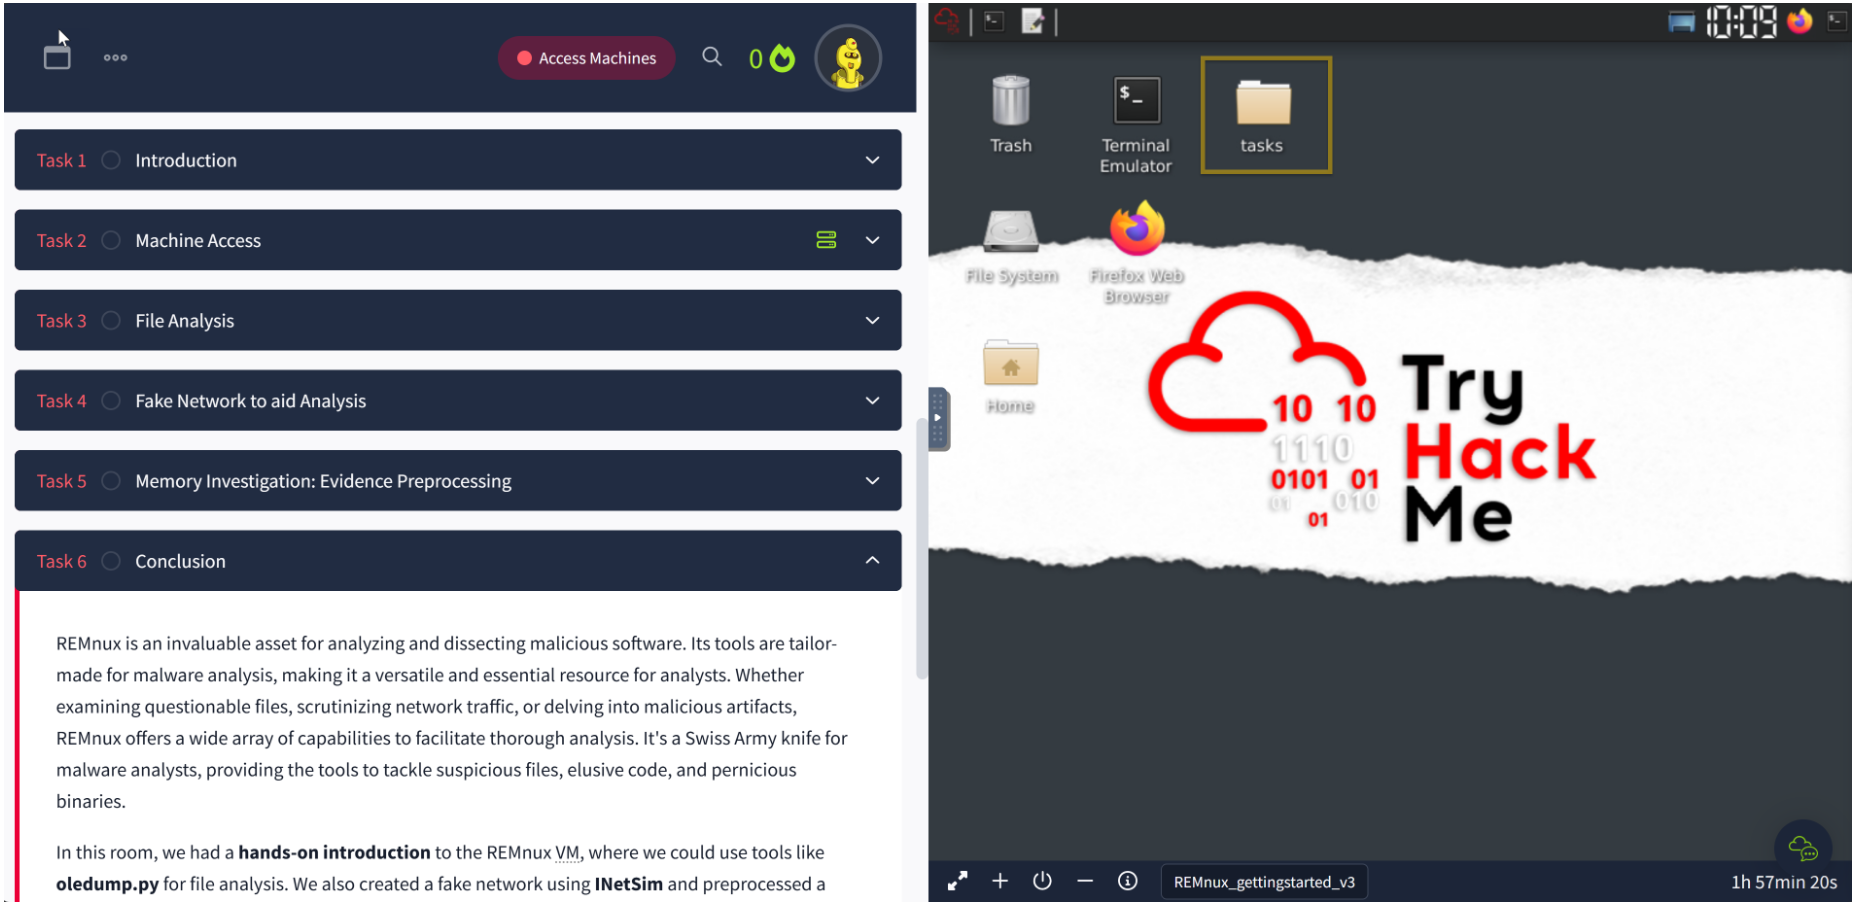1861x909 pixels.
Task: Select the Conclusion task title
Action: click(180, 561)
